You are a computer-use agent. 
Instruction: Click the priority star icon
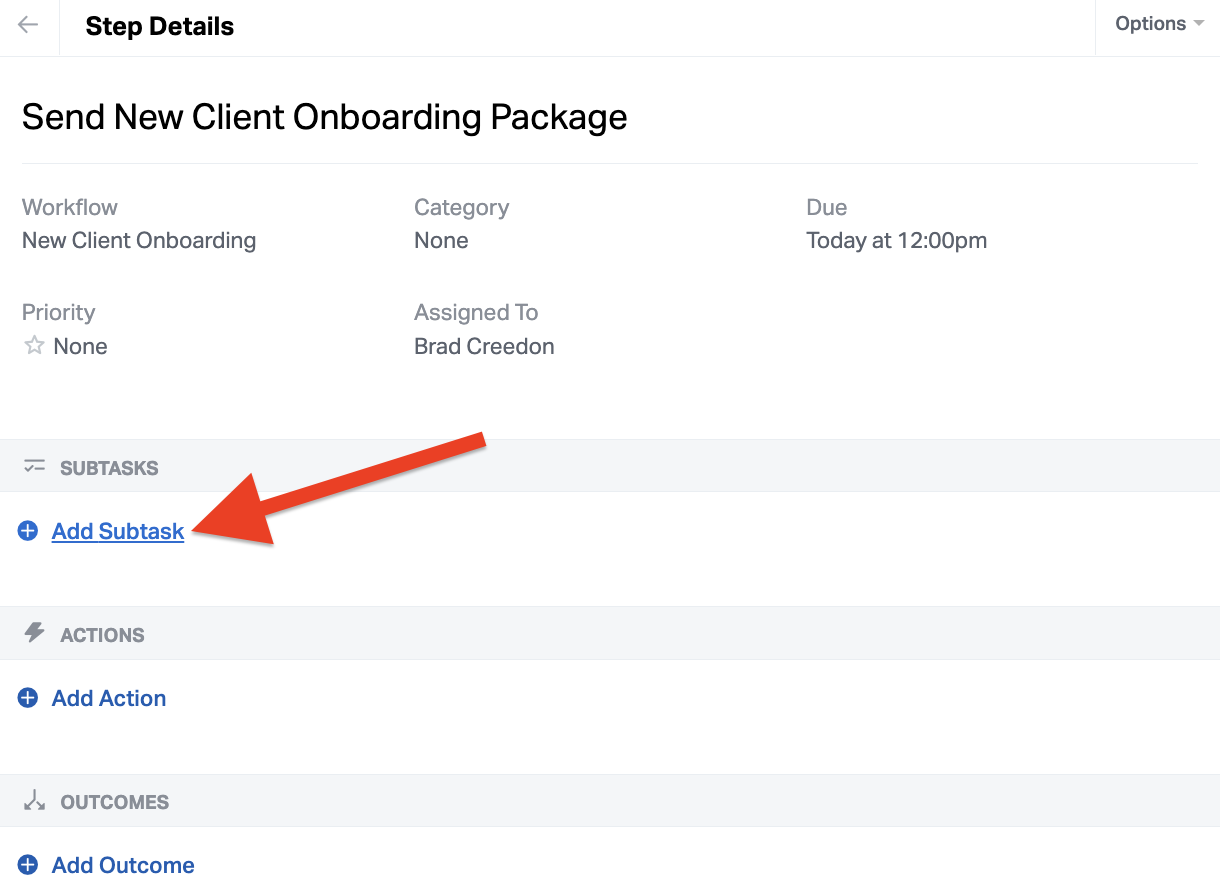pos(34,346)
